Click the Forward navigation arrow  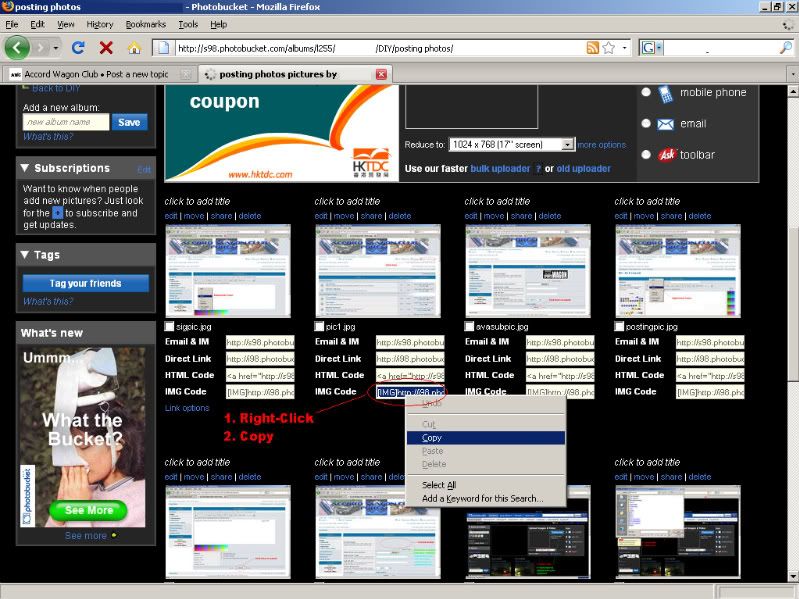click(41, 48)
